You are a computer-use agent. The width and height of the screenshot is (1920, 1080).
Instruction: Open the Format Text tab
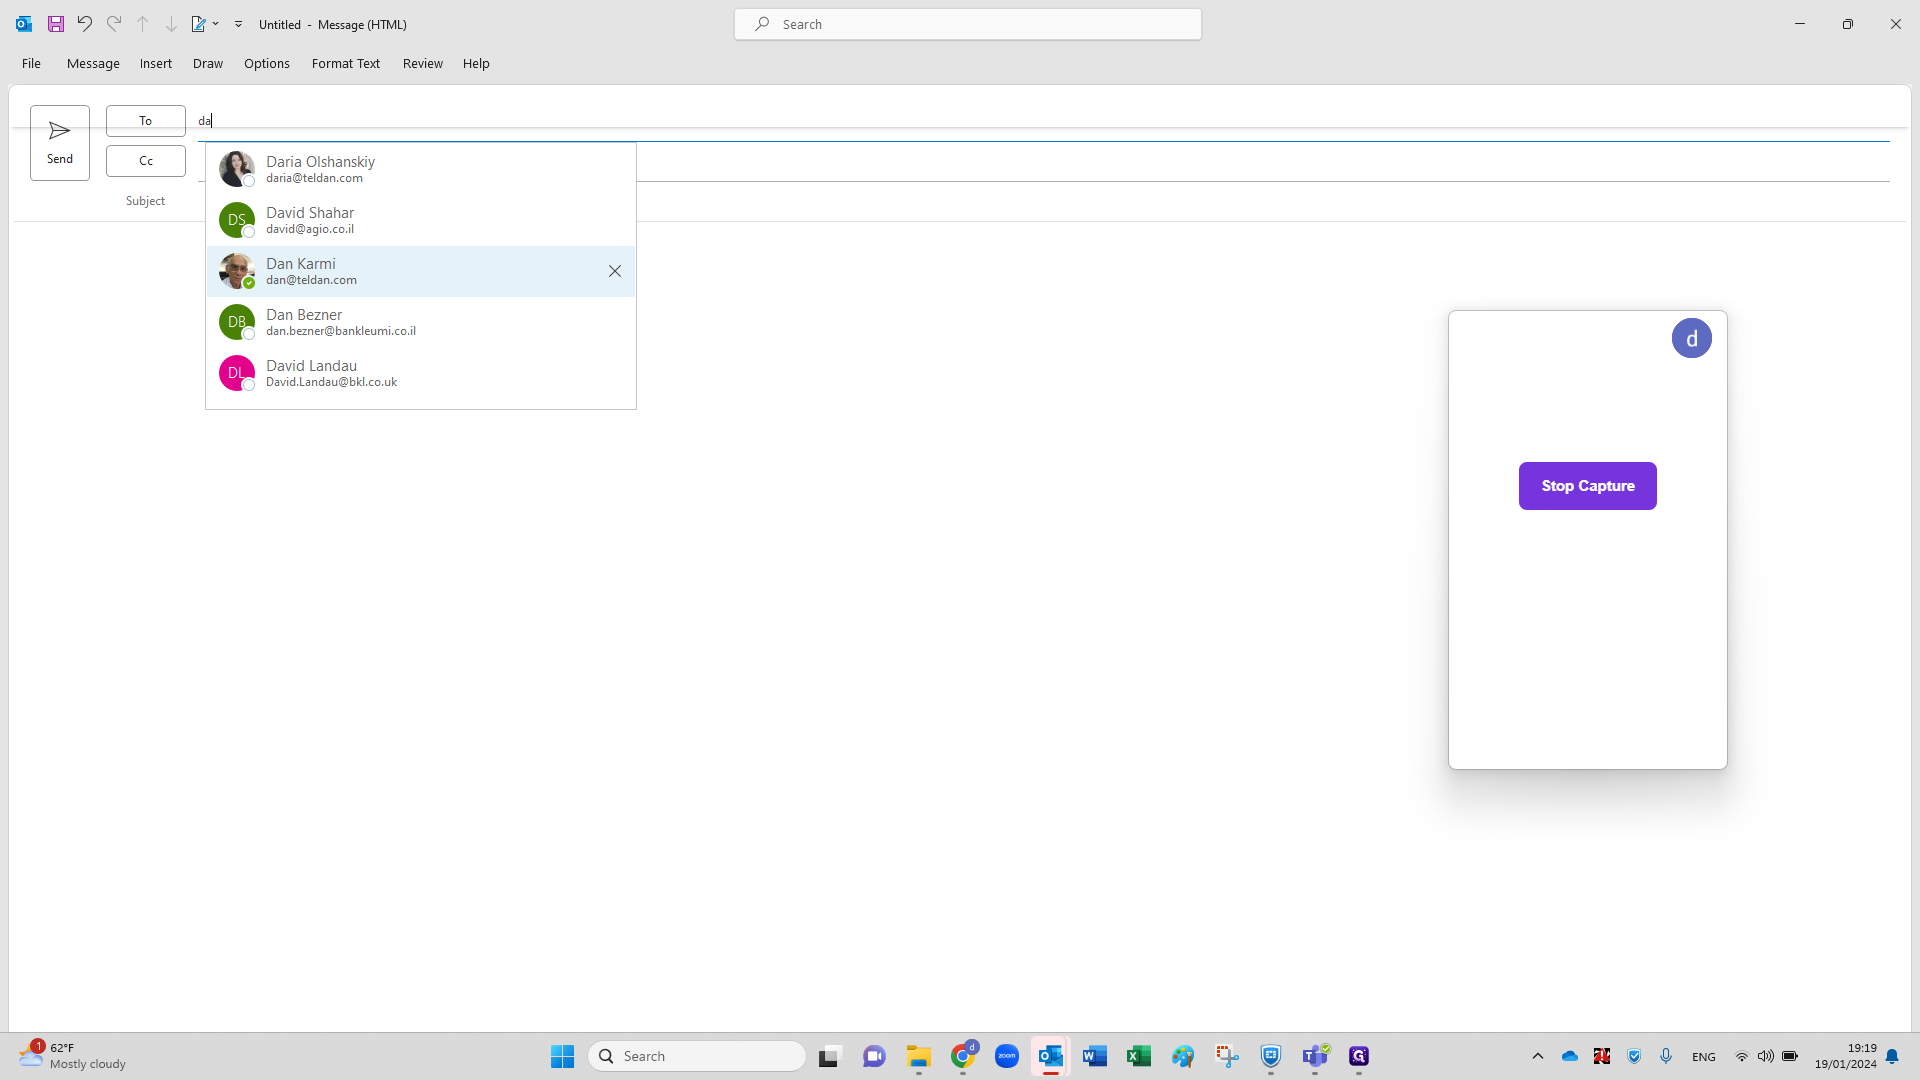click(x=346, y=63)
